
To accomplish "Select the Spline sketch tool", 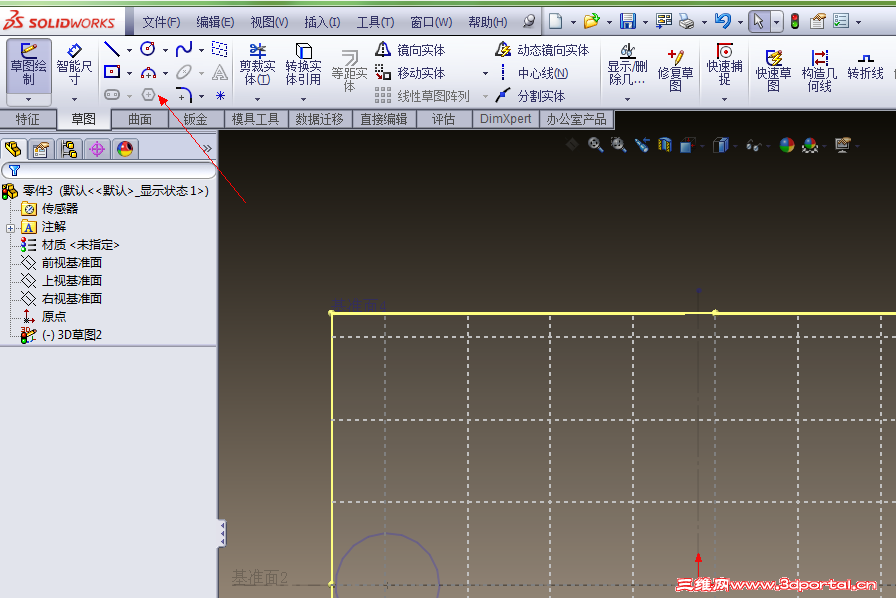I will pyautogui.click(x=184, y=49).
